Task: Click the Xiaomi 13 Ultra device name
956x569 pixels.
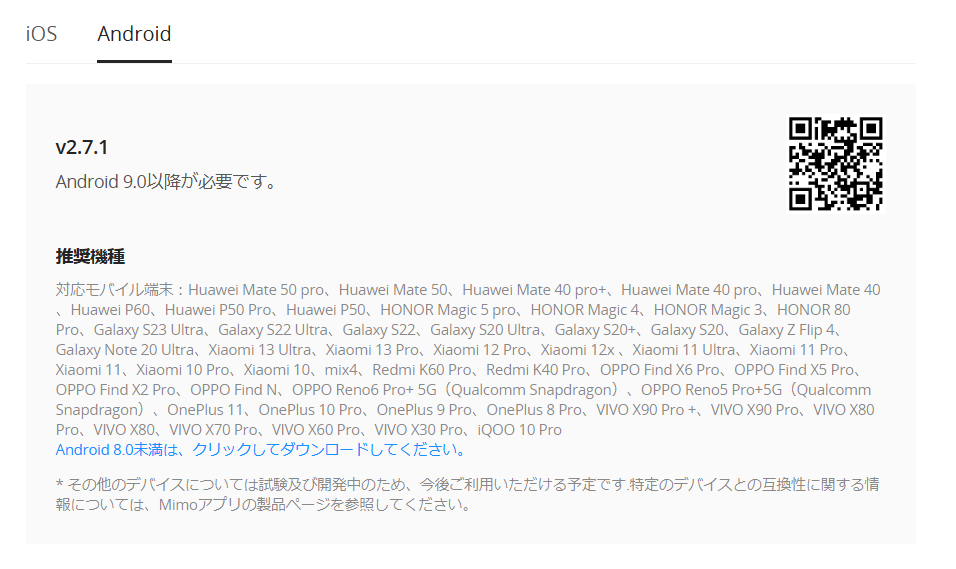Action: click(x=260, y=350)
